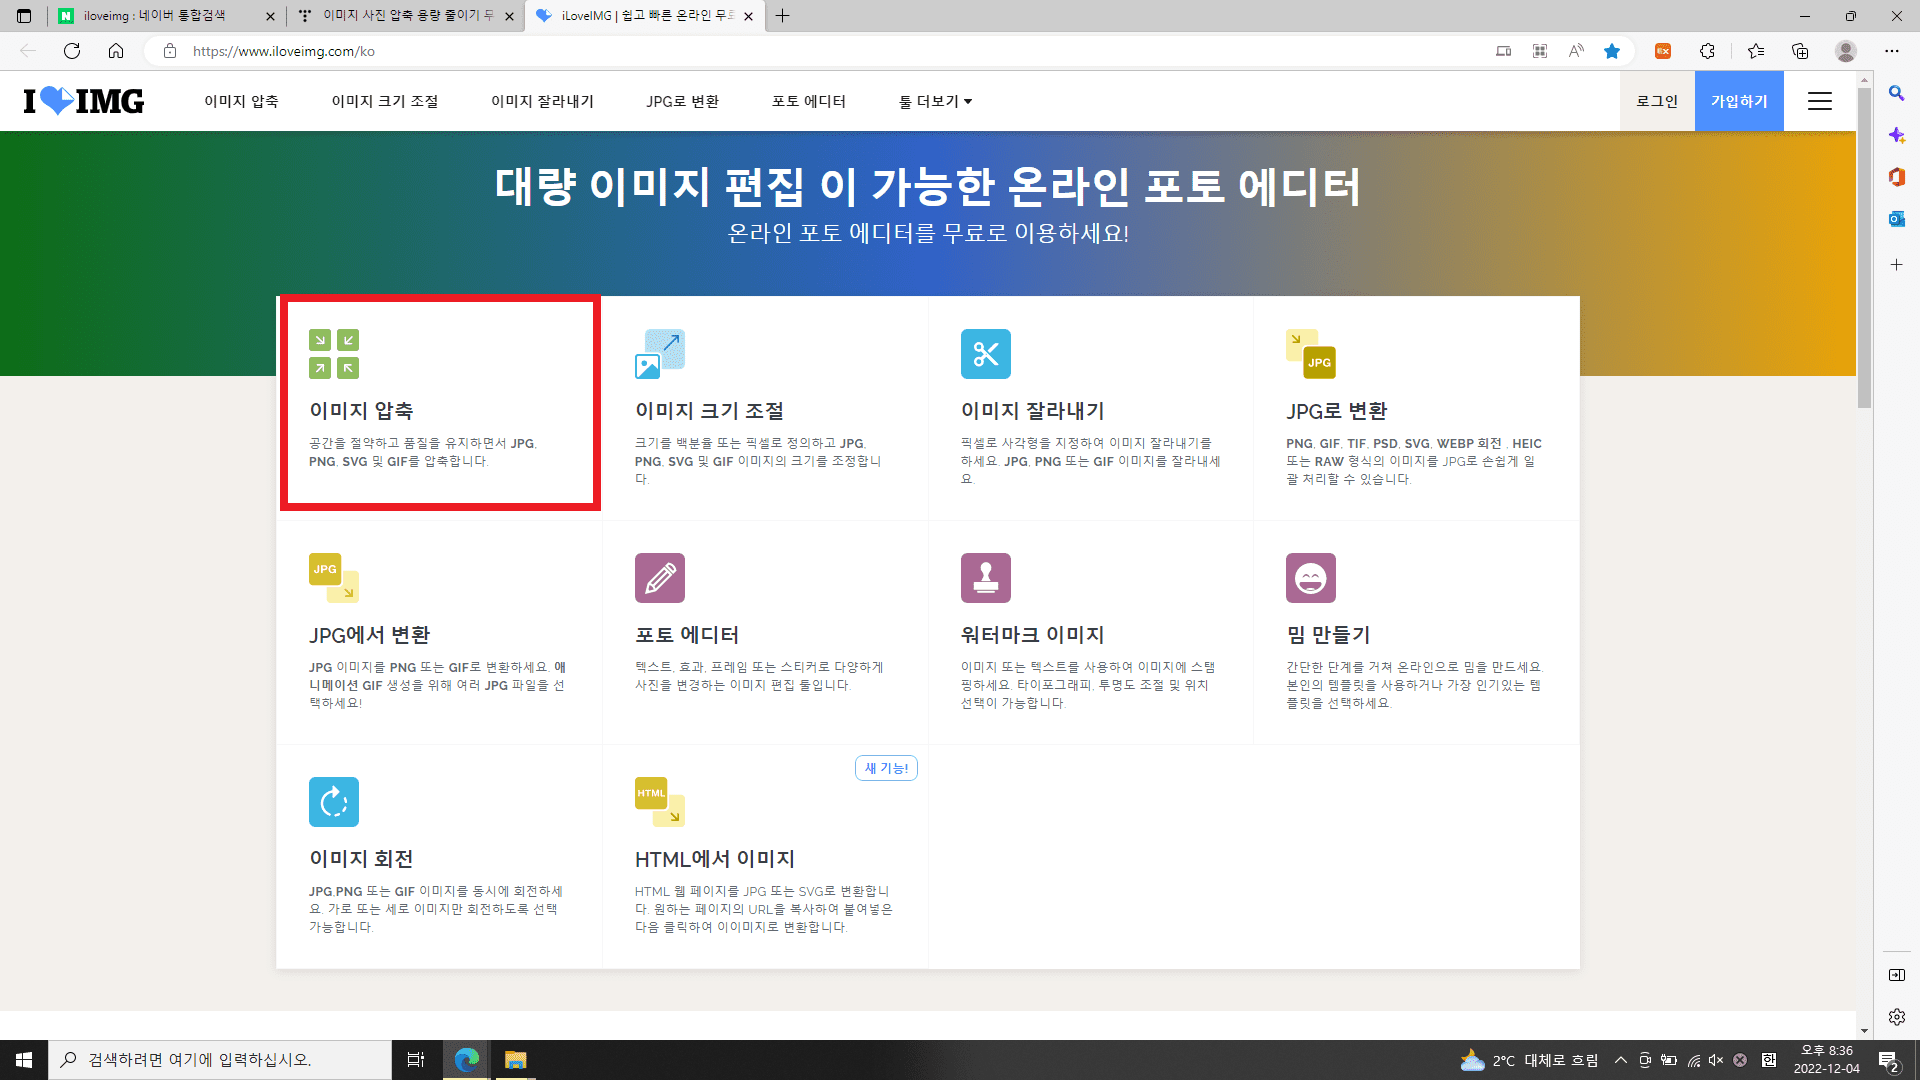Open the 이미지 압축 compress tool icon
Screen dimensions: 1920x1080
click(x=334, y=354)
